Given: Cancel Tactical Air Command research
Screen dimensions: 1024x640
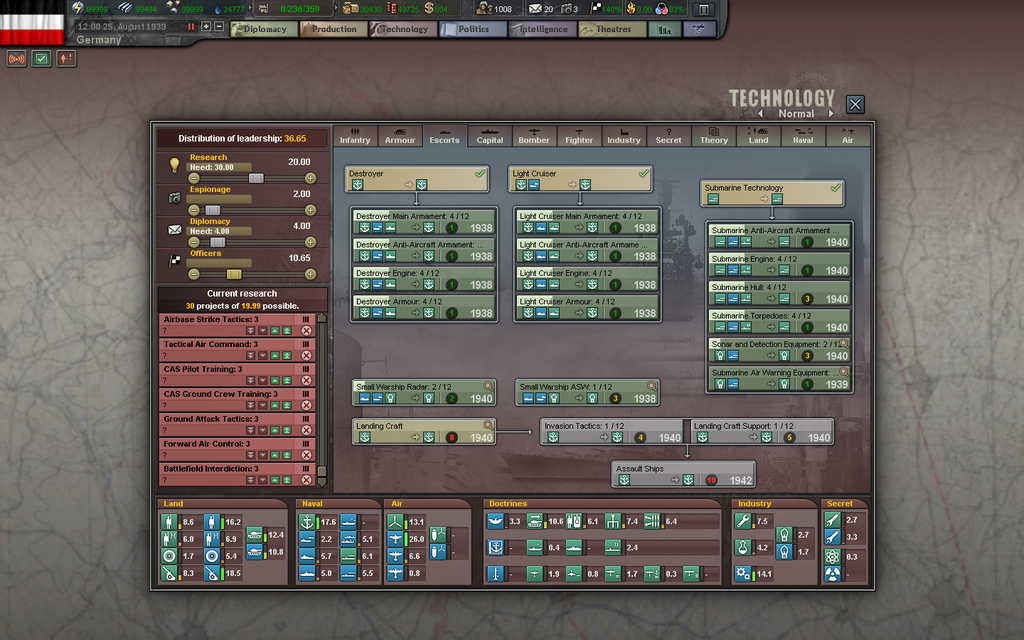Looking at the screenshot, I should (x=306, y=356).
